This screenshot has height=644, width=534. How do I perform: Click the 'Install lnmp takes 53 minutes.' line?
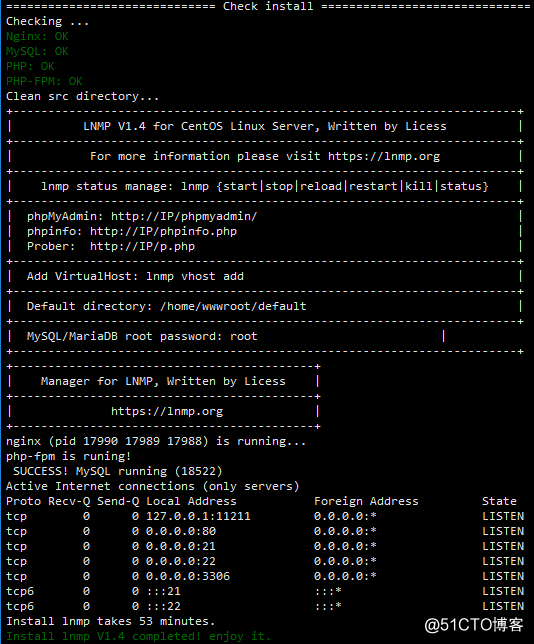[110, 621]
